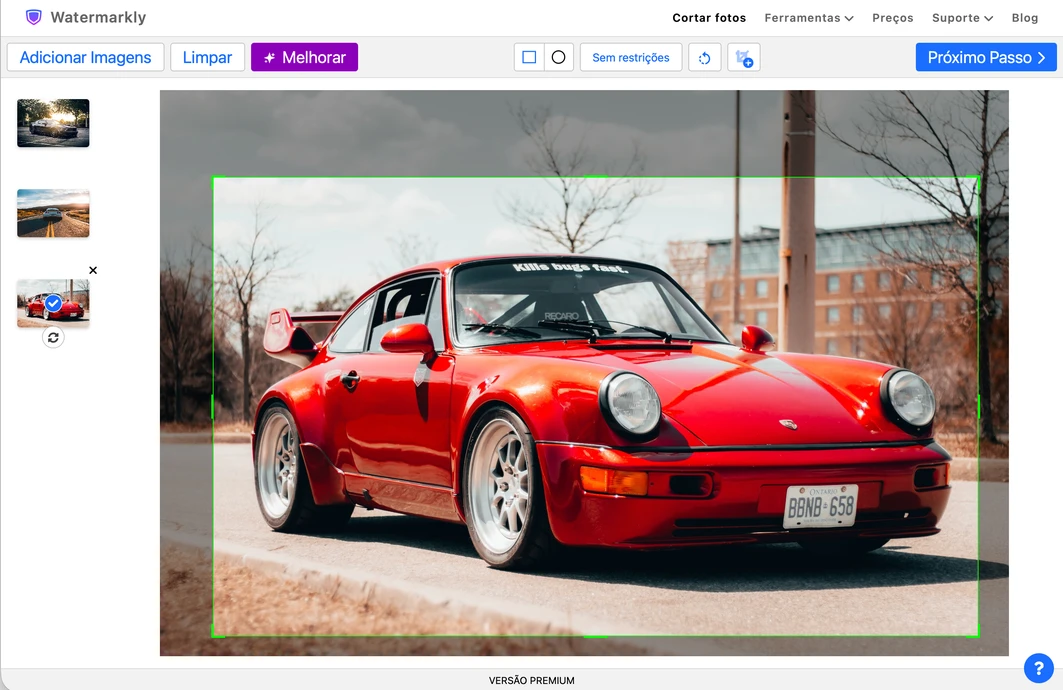The height and width of the screenshot is (690, 1063).
Task: Click the top-left green crop corner handle
Action: [214, 178]
